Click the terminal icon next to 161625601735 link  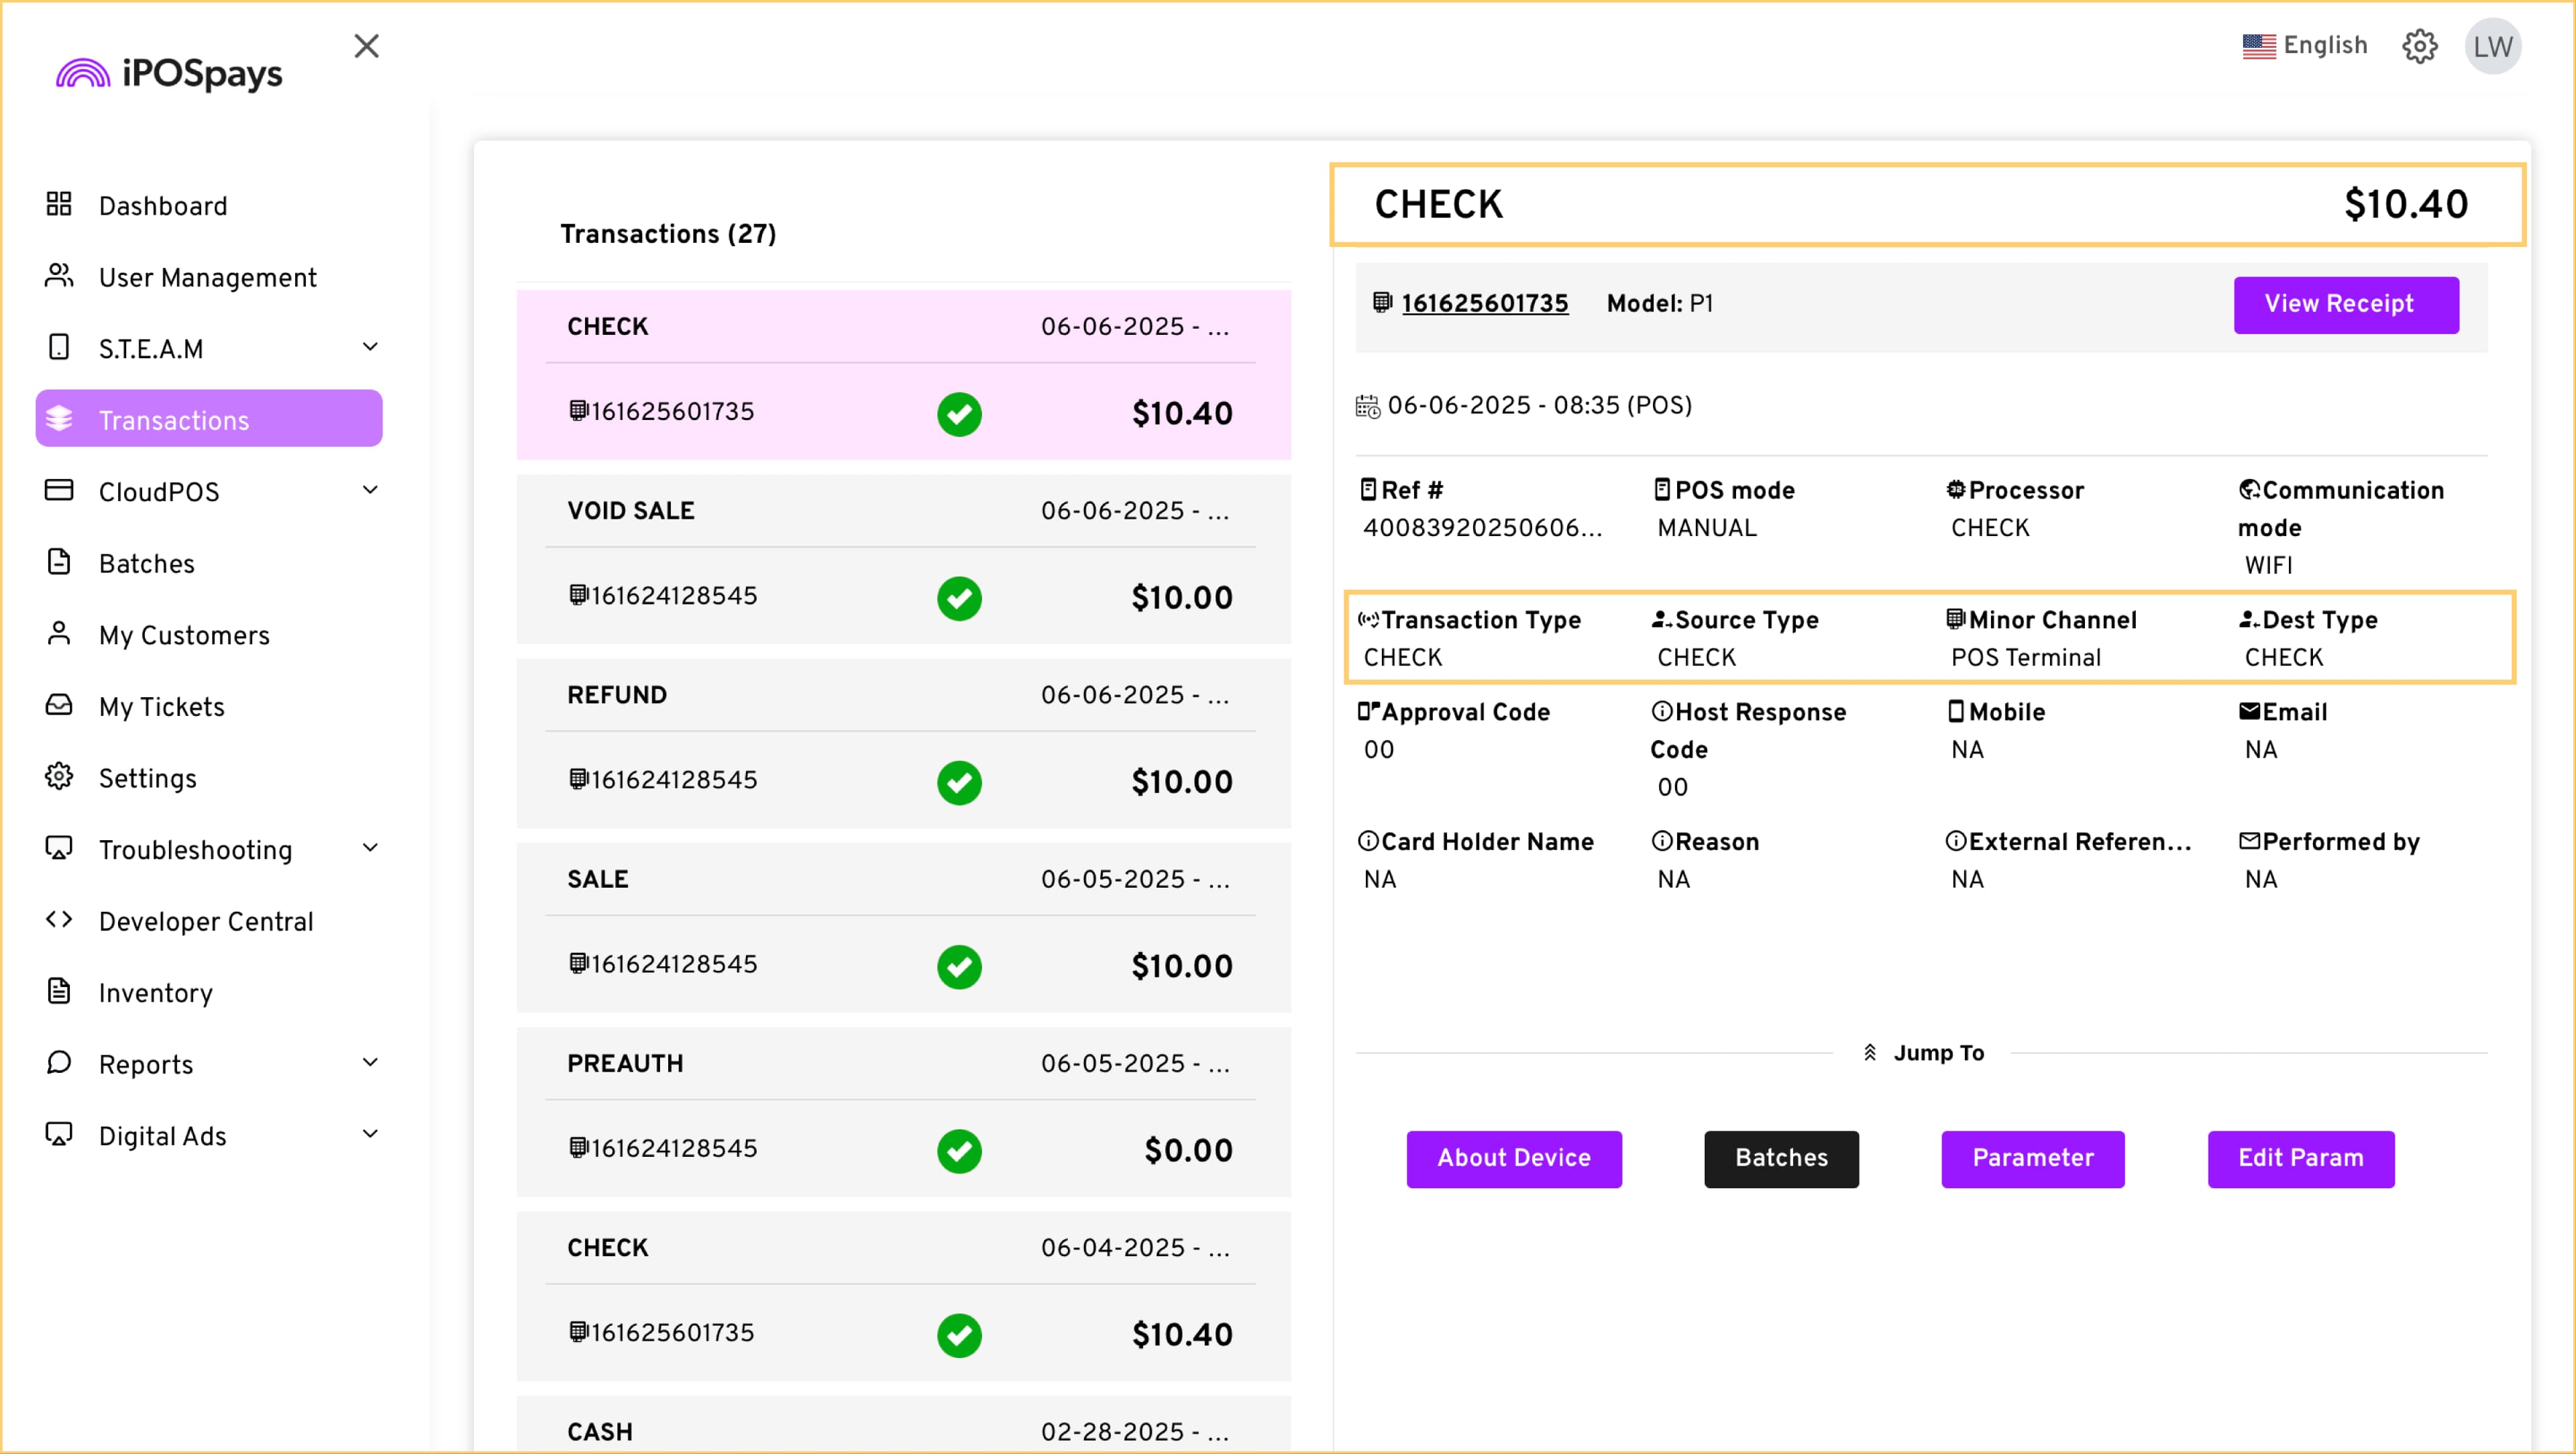pos(1383,302)
